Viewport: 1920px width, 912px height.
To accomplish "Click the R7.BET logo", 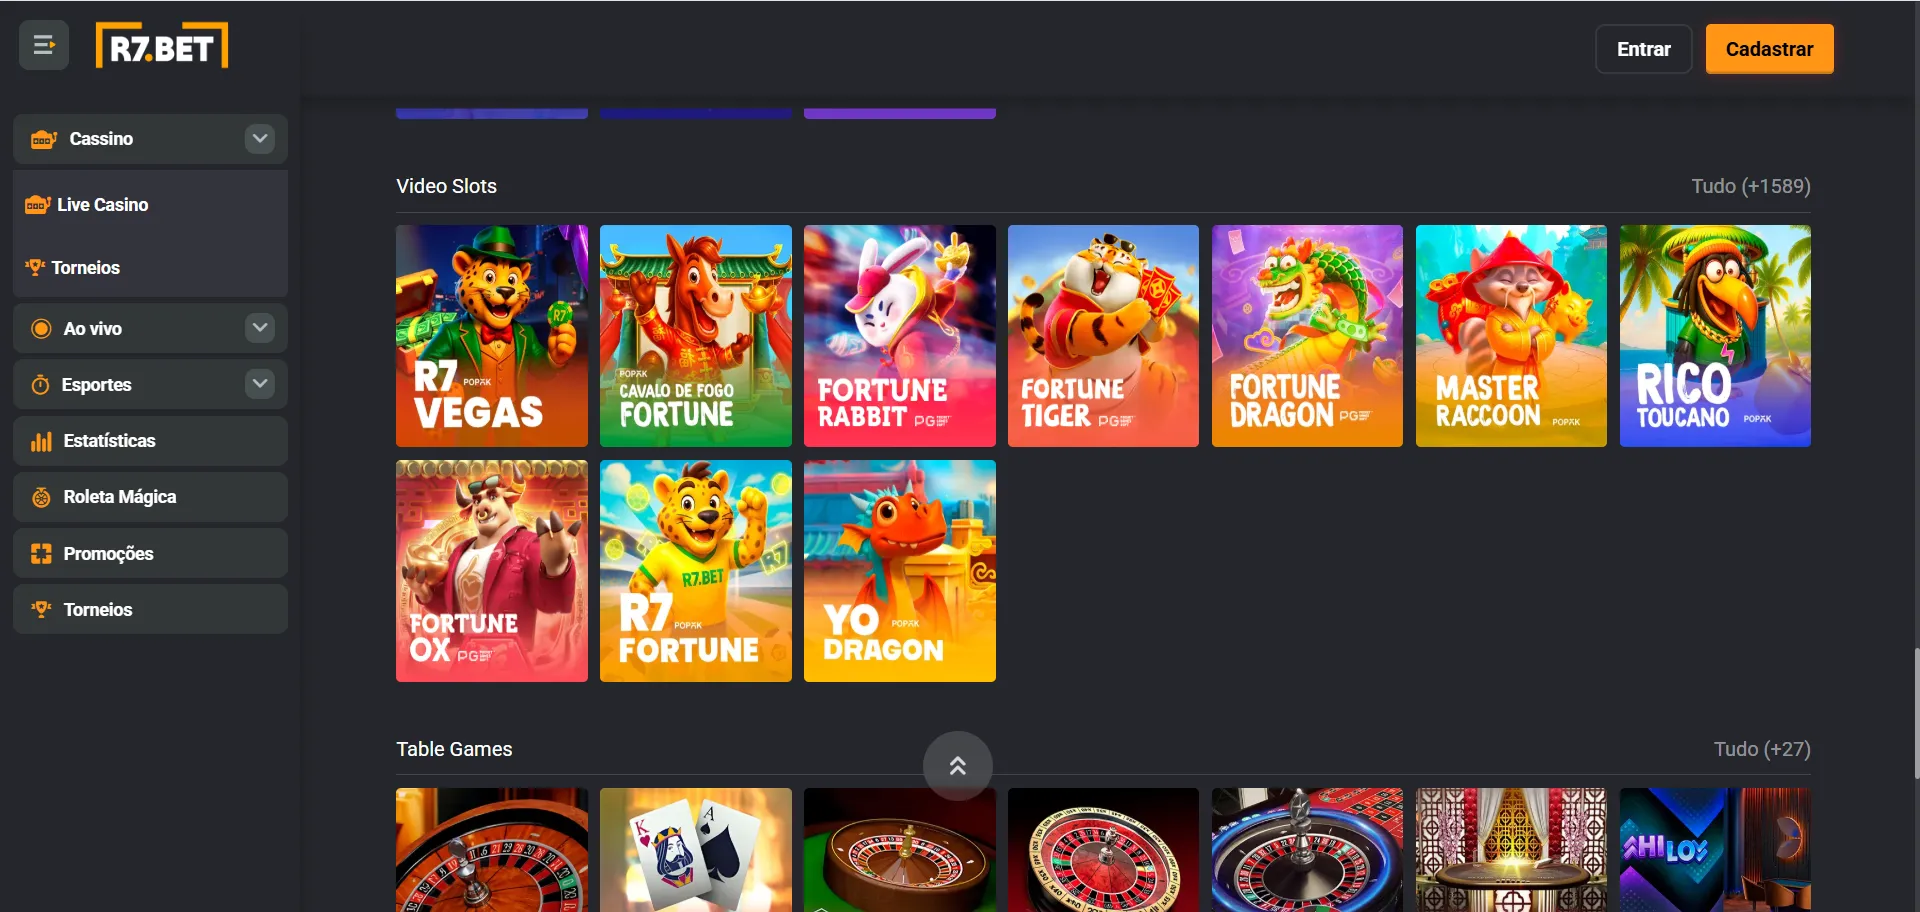I will [162, 46].
